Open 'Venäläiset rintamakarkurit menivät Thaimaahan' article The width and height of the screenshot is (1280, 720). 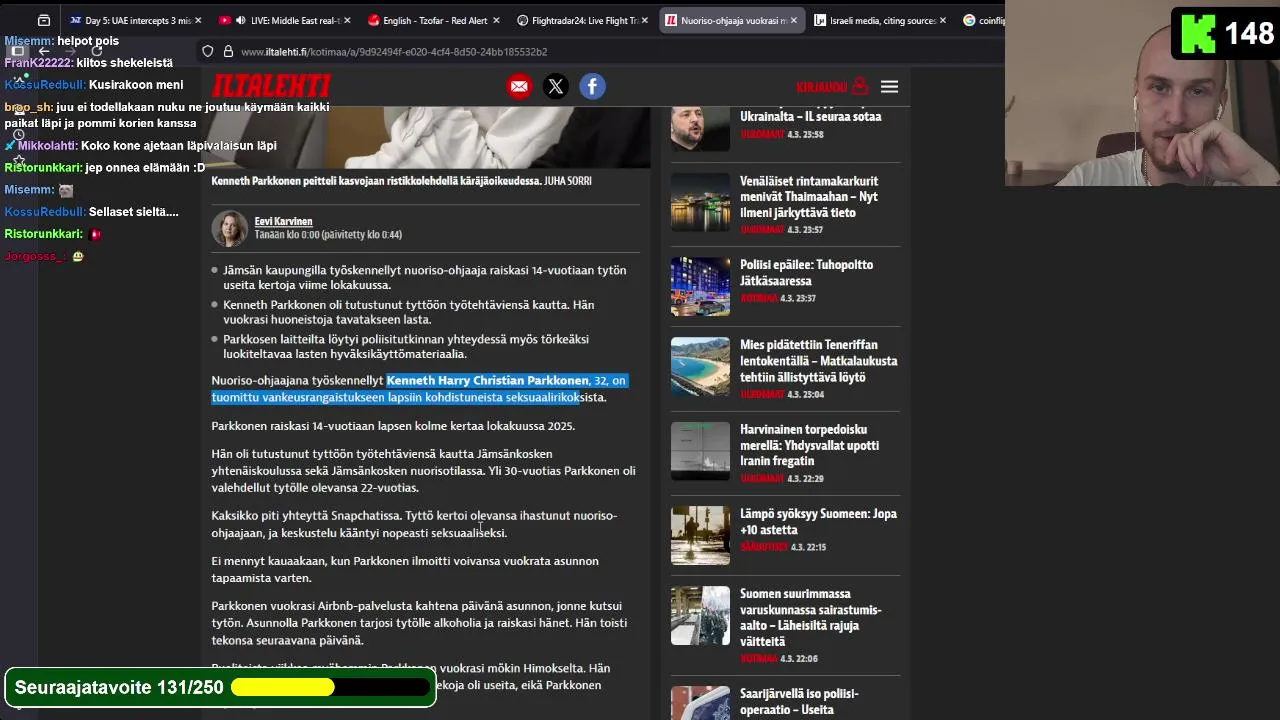809,197
